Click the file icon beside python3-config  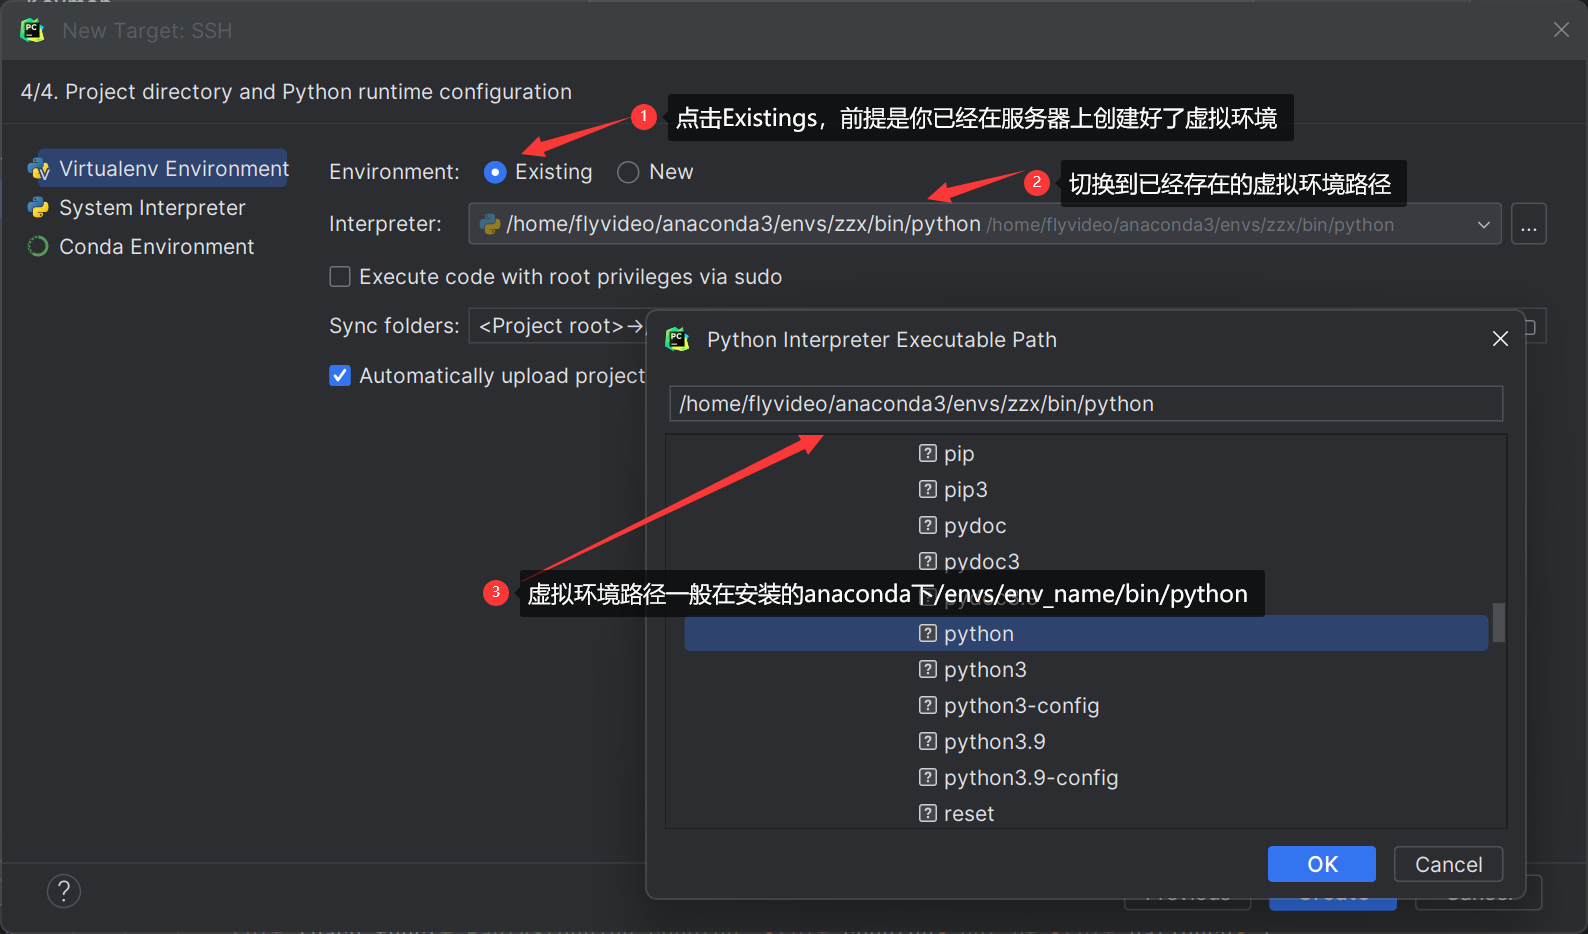pos(928,705)
